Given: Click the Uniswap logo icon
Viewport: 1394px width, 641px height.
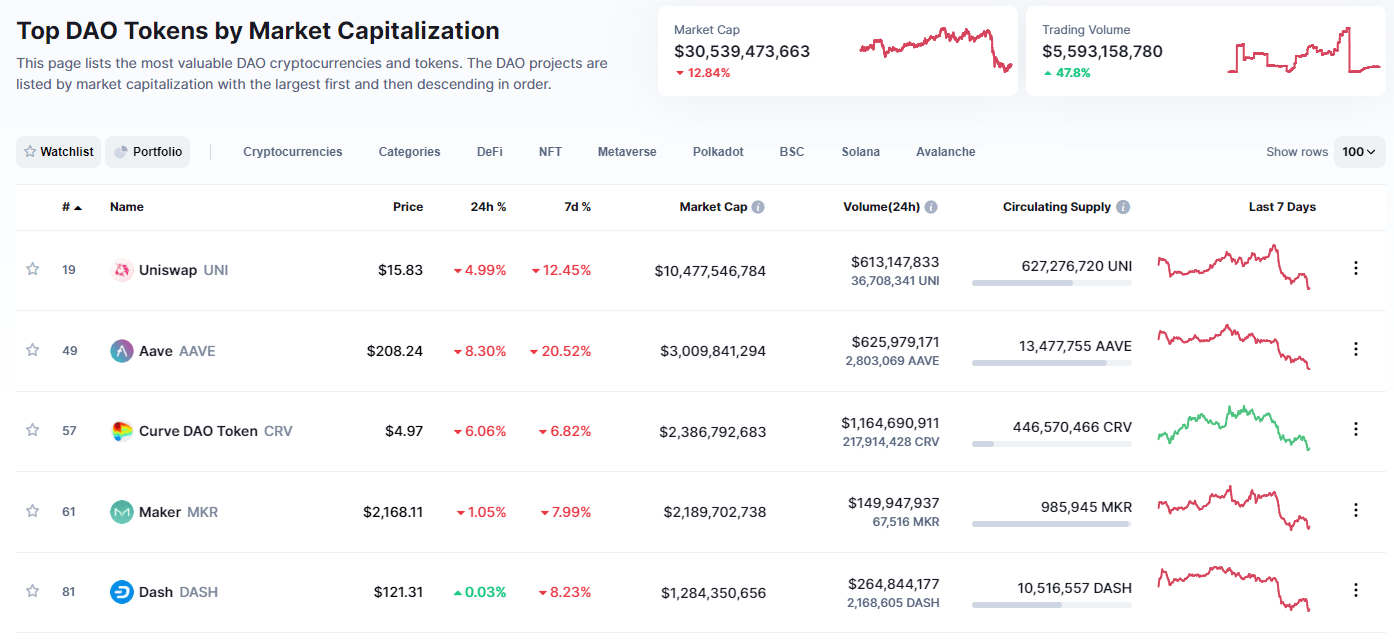Looking at the screenshot, I should (122, 270).
